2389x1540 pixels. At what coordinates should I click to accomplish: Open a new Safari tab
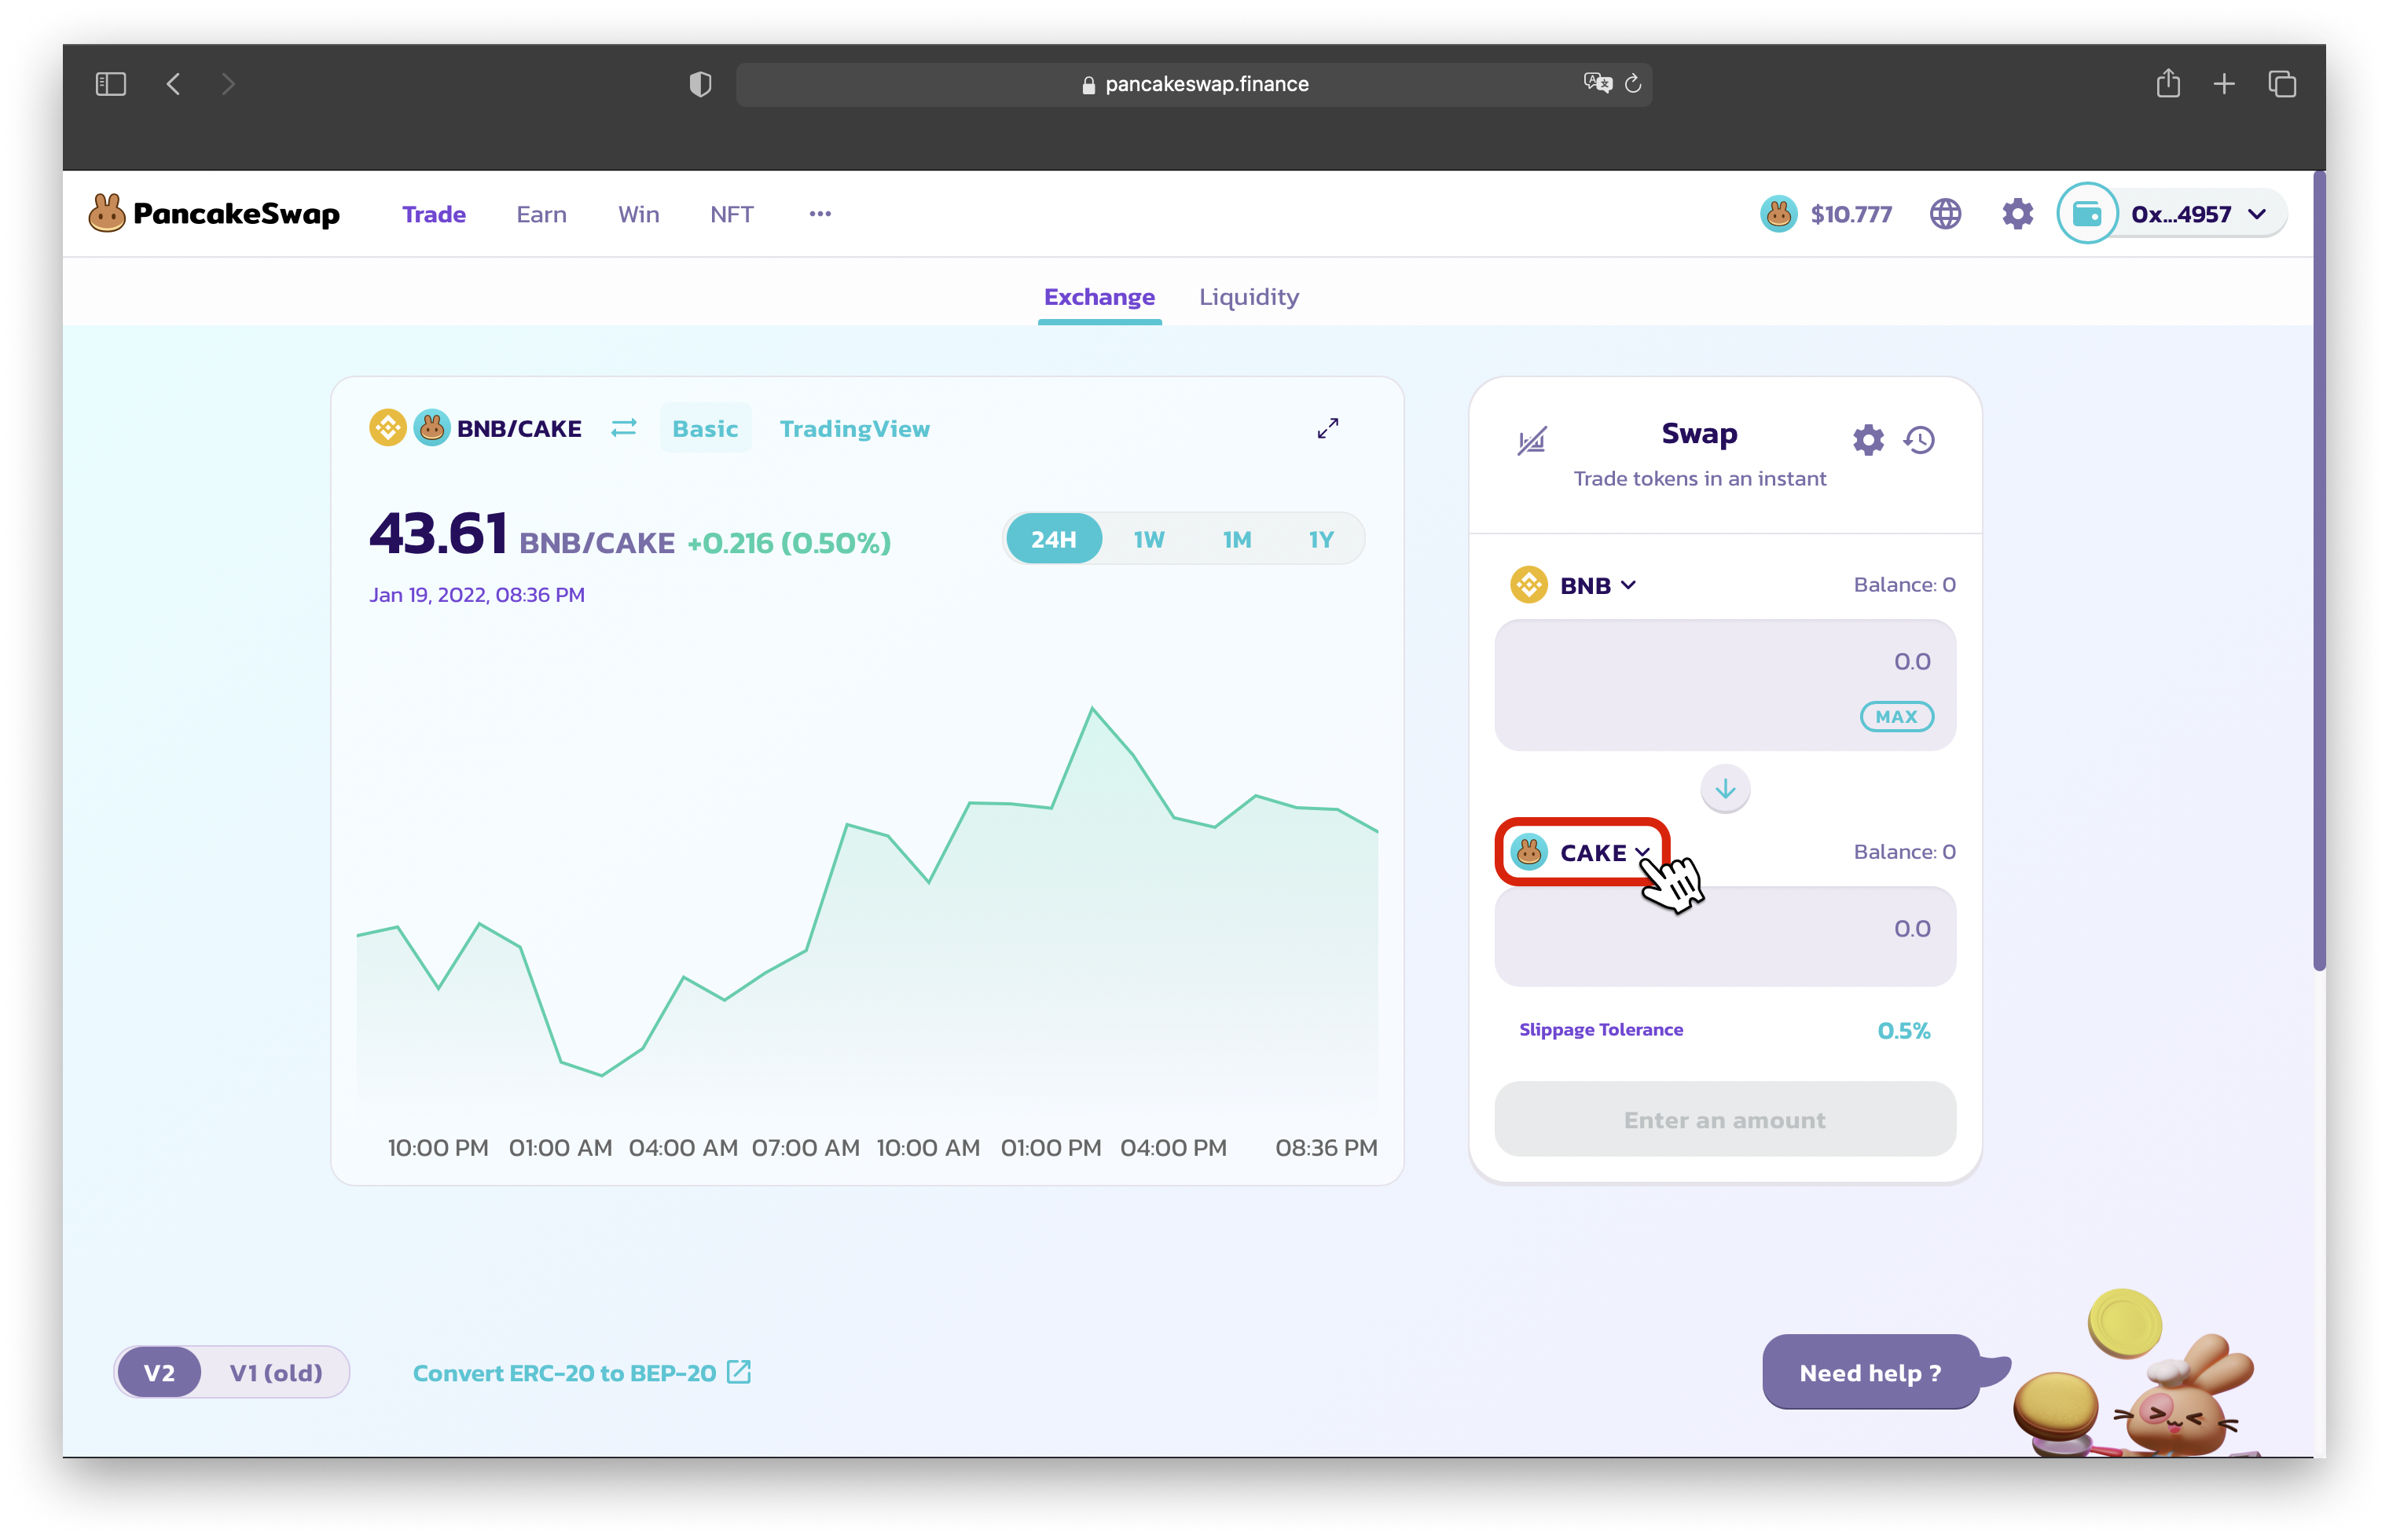point(2223,84)
